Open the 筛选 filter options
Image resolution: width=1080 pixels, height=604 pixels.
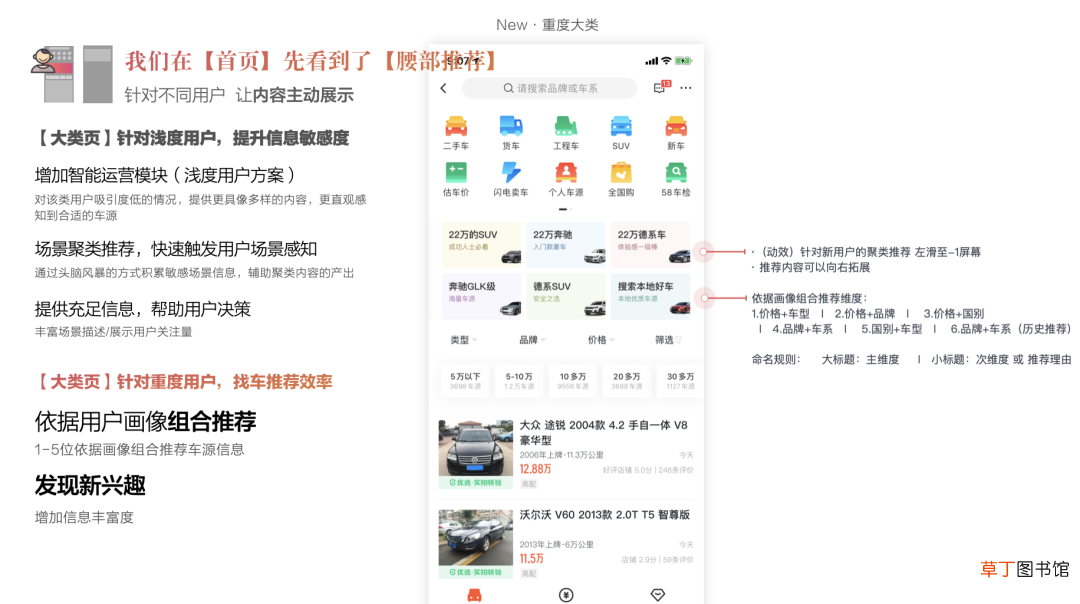point(668,340)
